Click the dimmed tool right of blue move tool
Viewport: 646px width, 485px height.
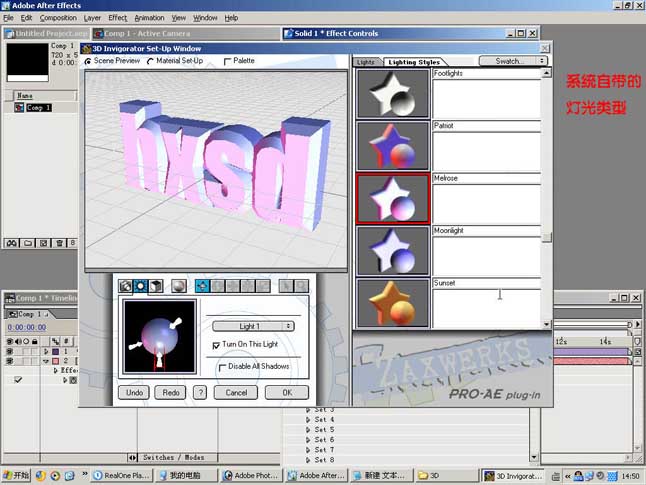tap(218, 286)
